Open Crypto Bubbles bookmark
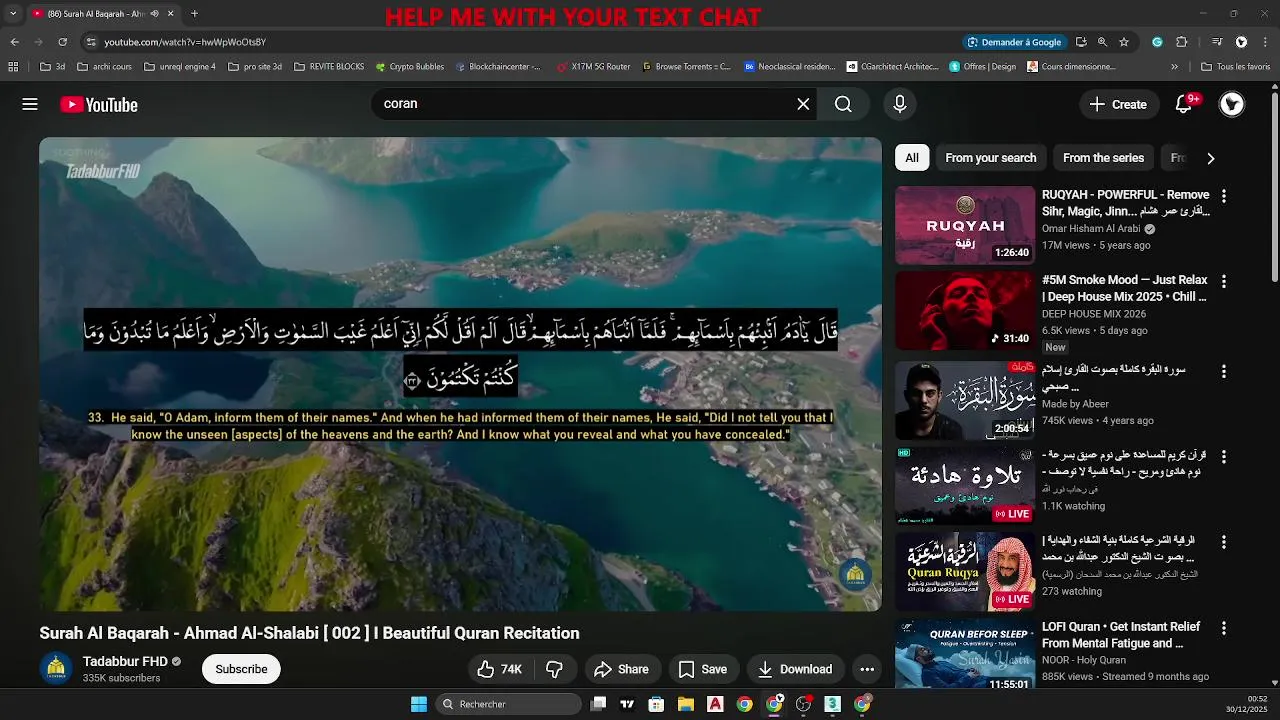Image resolution: width=1280 pixels, height=720 pixels. (410, 67)
